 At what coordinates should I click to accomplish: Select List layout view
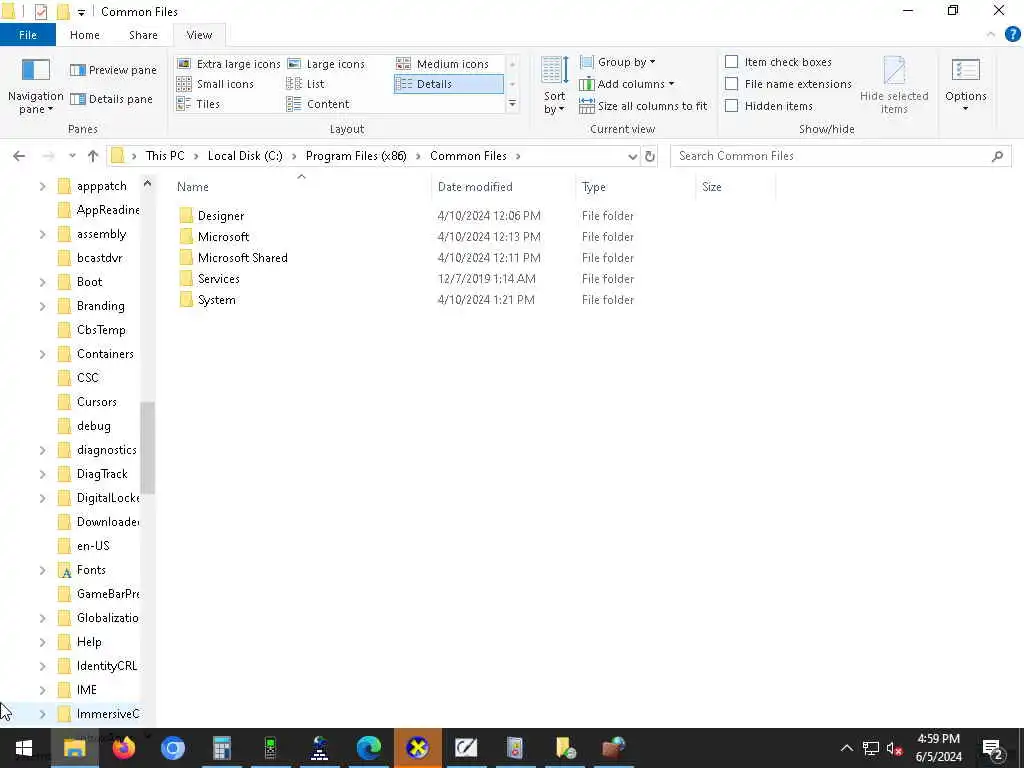306,84
